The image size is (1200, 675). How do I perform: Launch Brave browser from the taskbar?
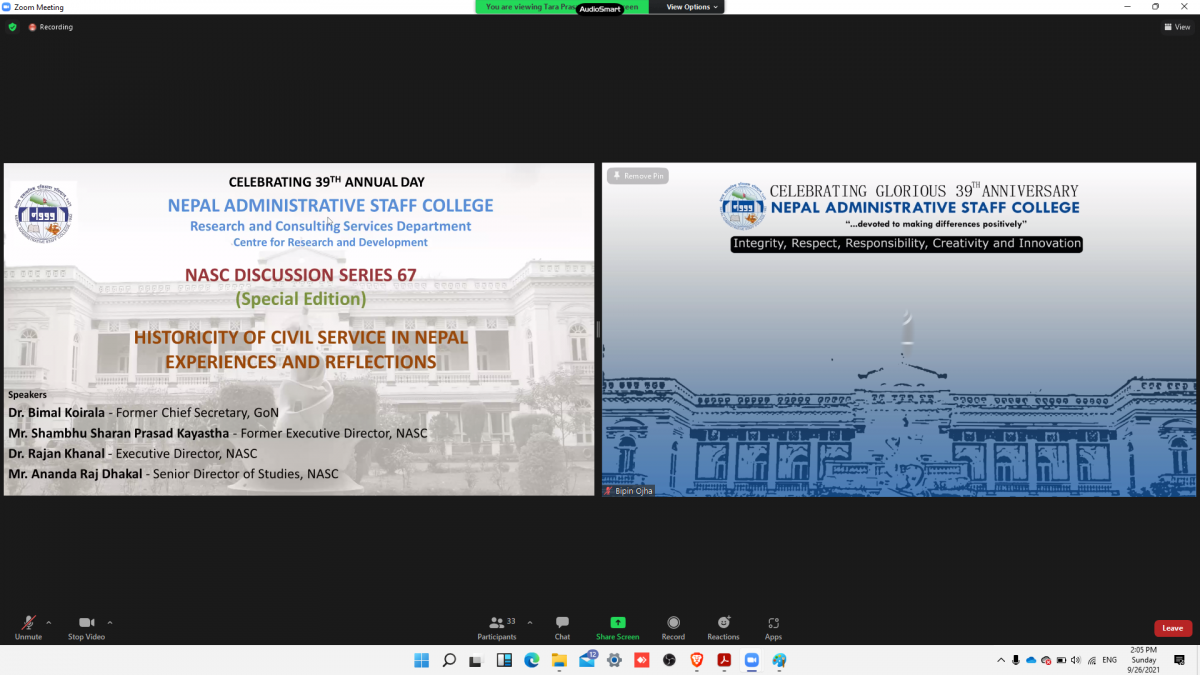[697, 660]
